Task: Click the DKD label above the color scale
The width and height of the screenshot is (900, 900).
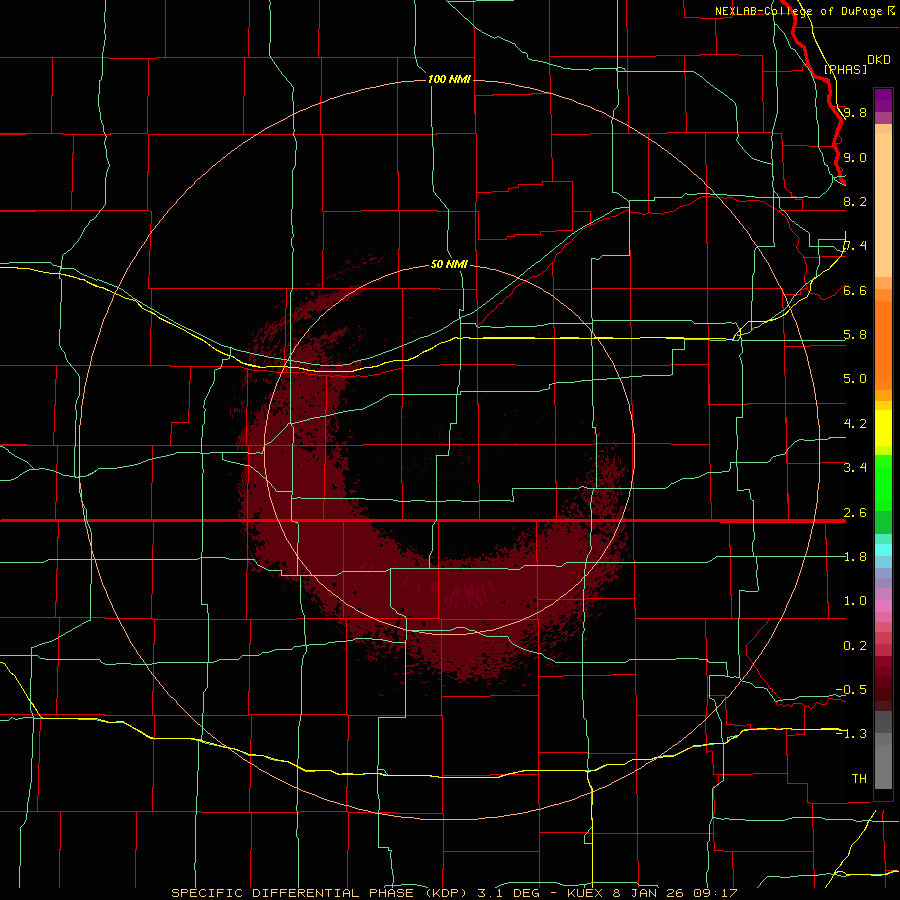Action: pos(879,59)
